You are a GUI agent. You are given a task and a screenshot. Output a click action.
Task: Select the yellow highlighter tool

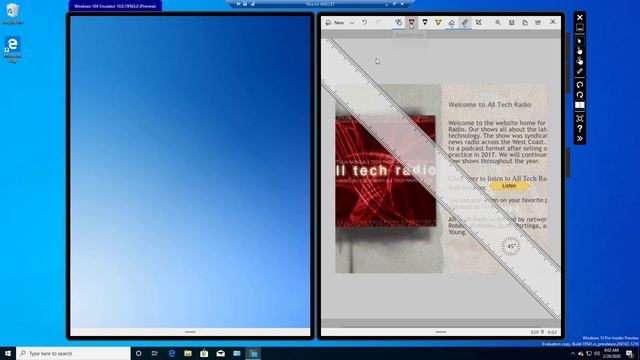coord(438,22)
